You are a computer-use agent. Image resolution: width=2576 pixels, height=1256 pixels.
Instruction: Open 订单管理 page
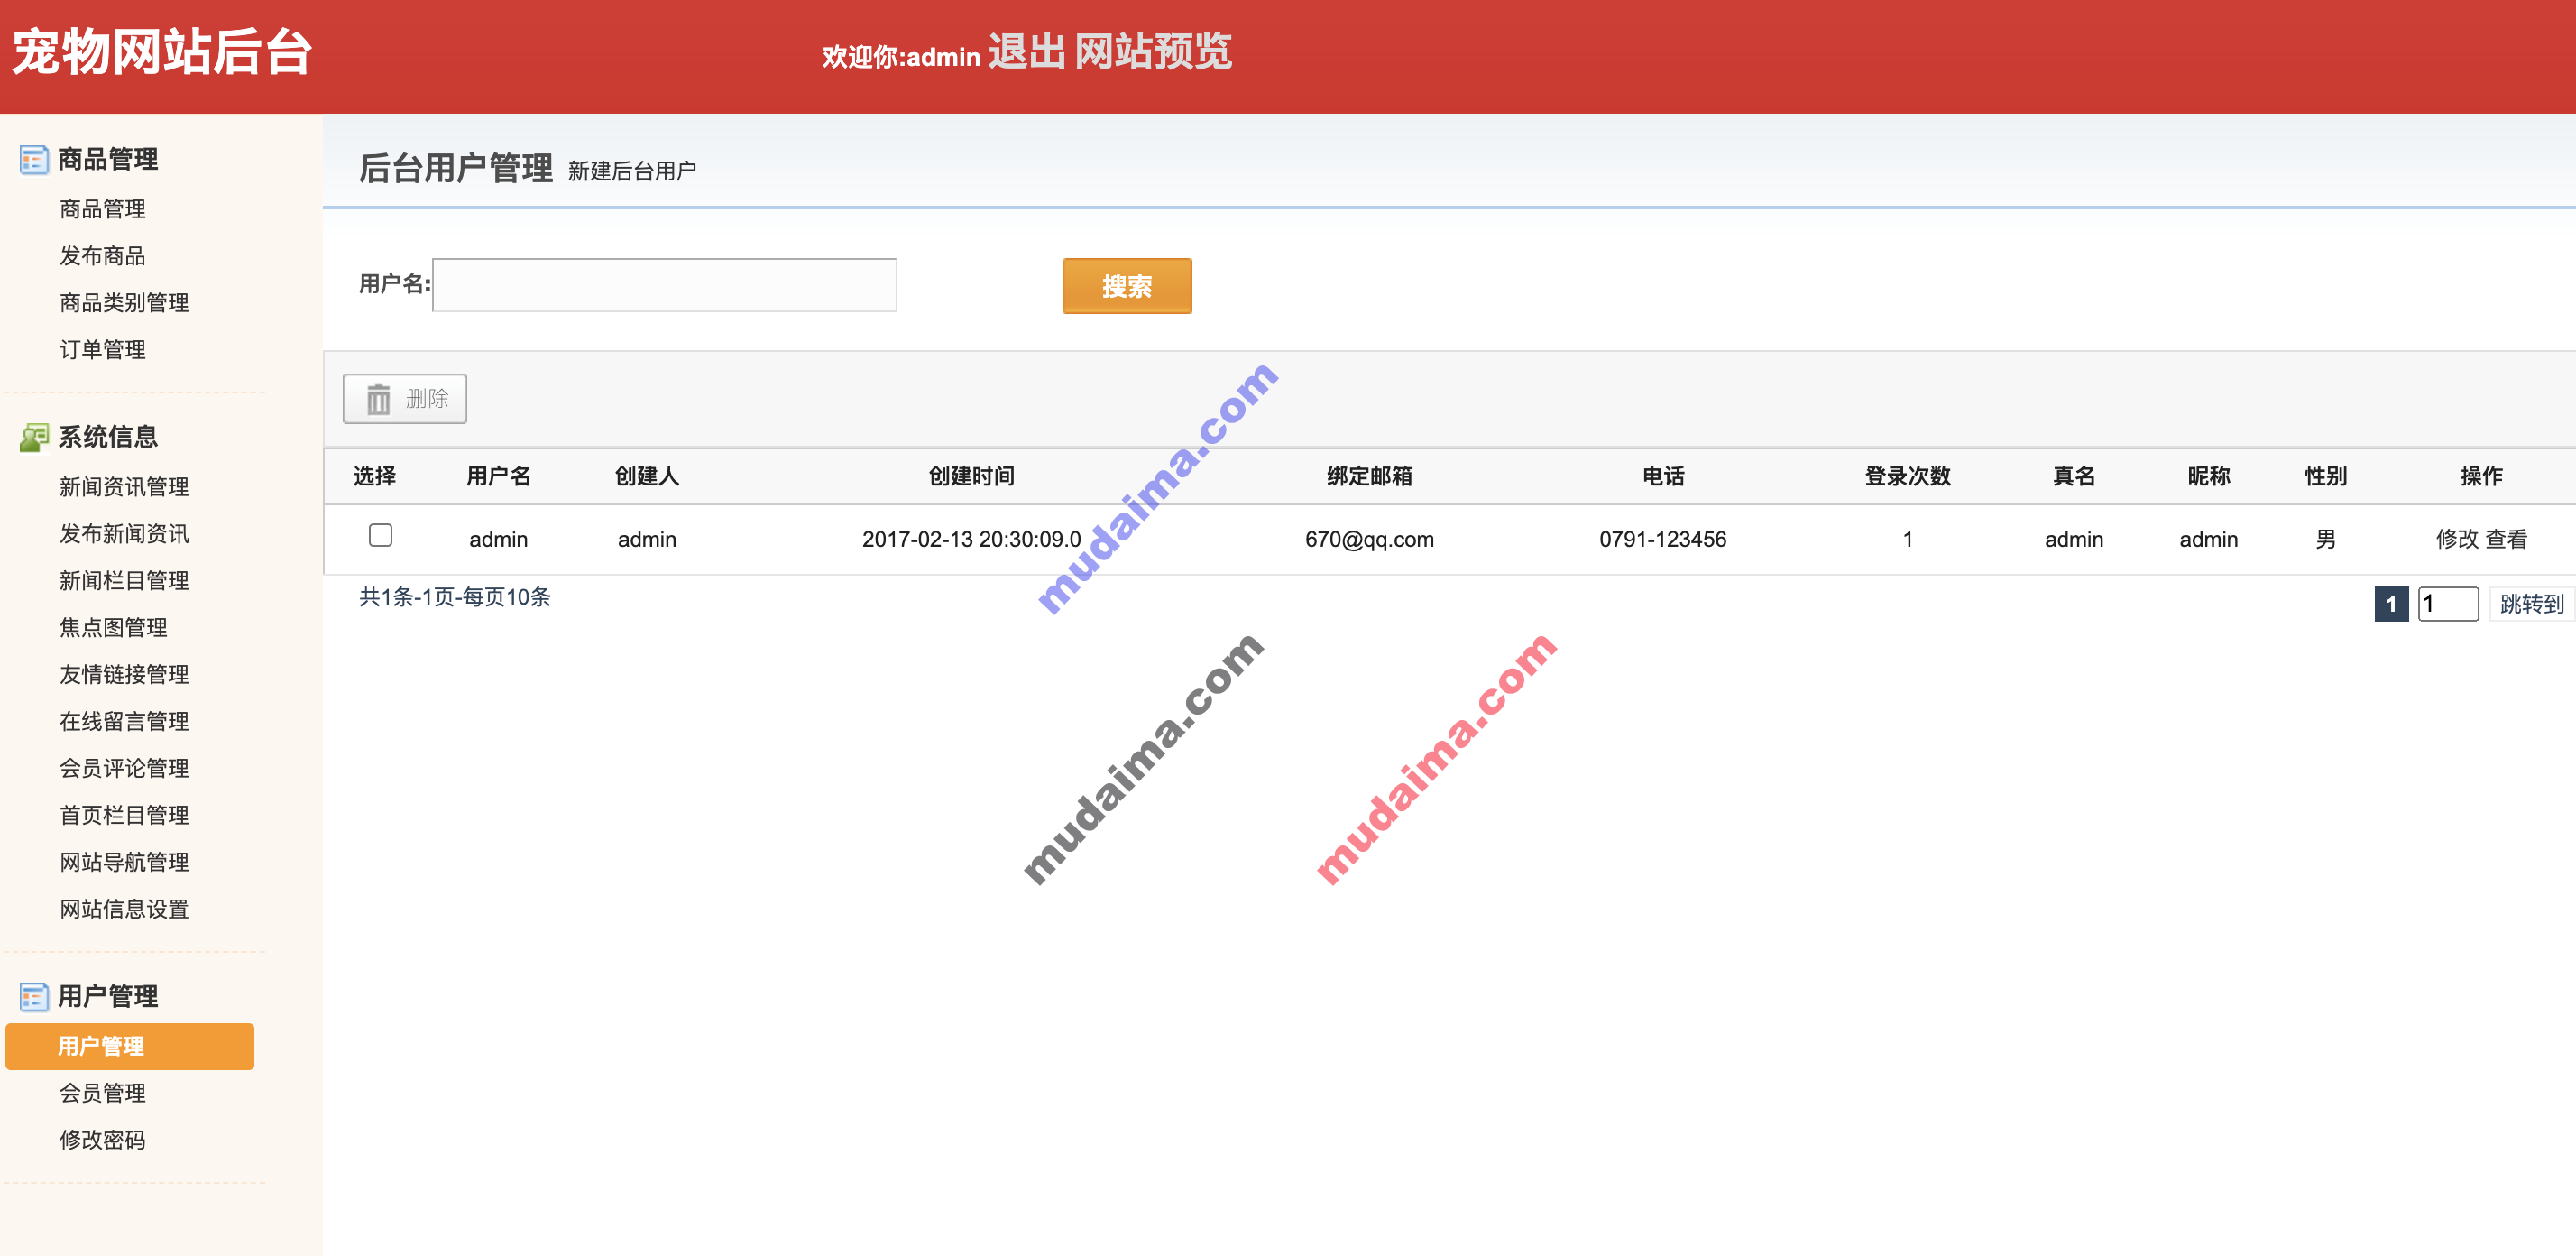point(102,350)
